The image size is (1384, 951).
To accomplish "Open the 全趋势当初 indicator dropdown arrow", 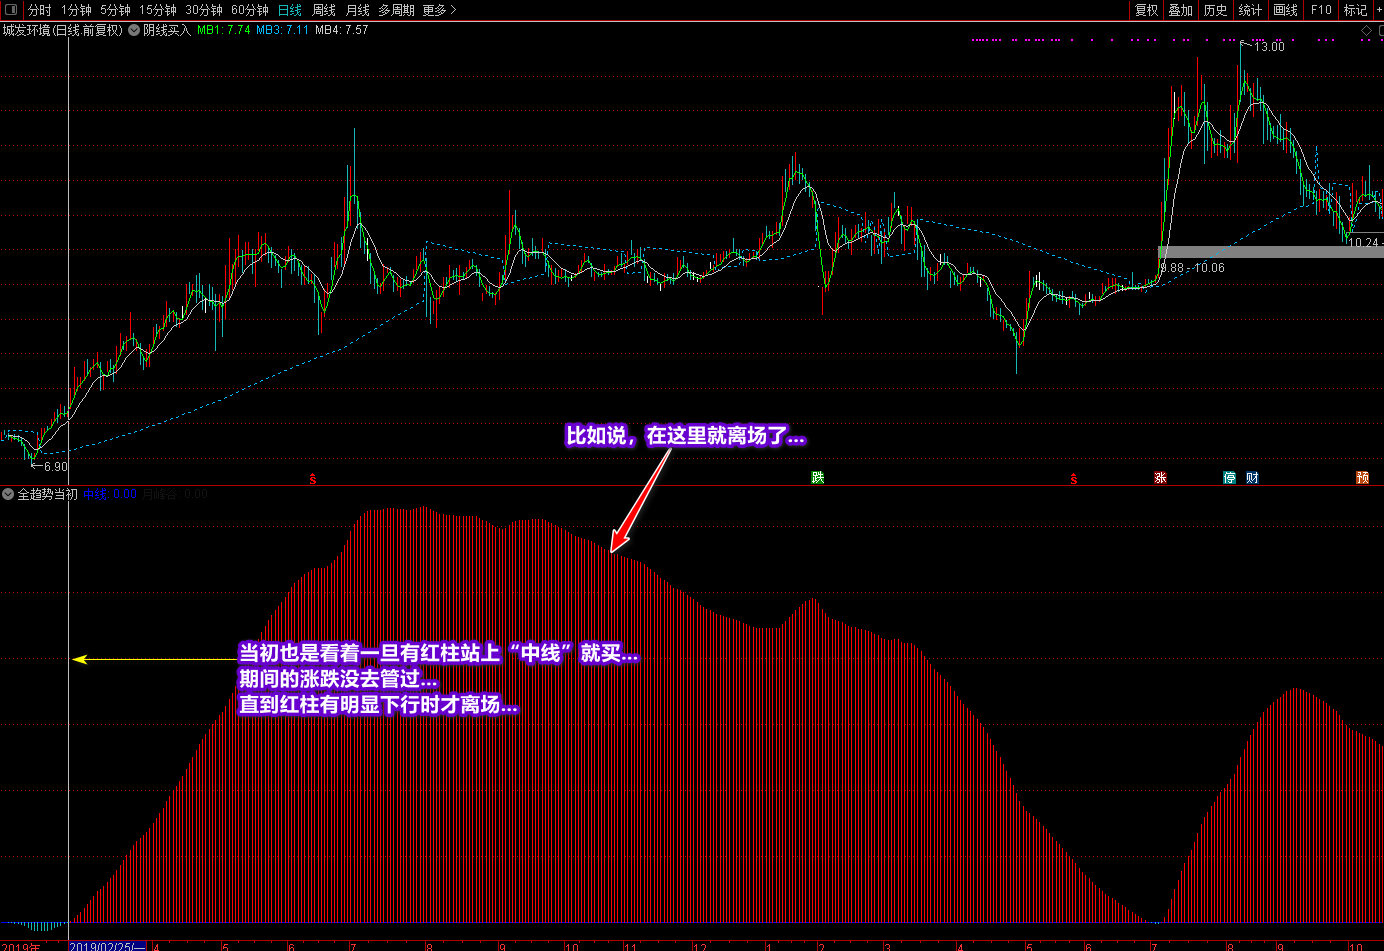I will [x=8, y=494].
